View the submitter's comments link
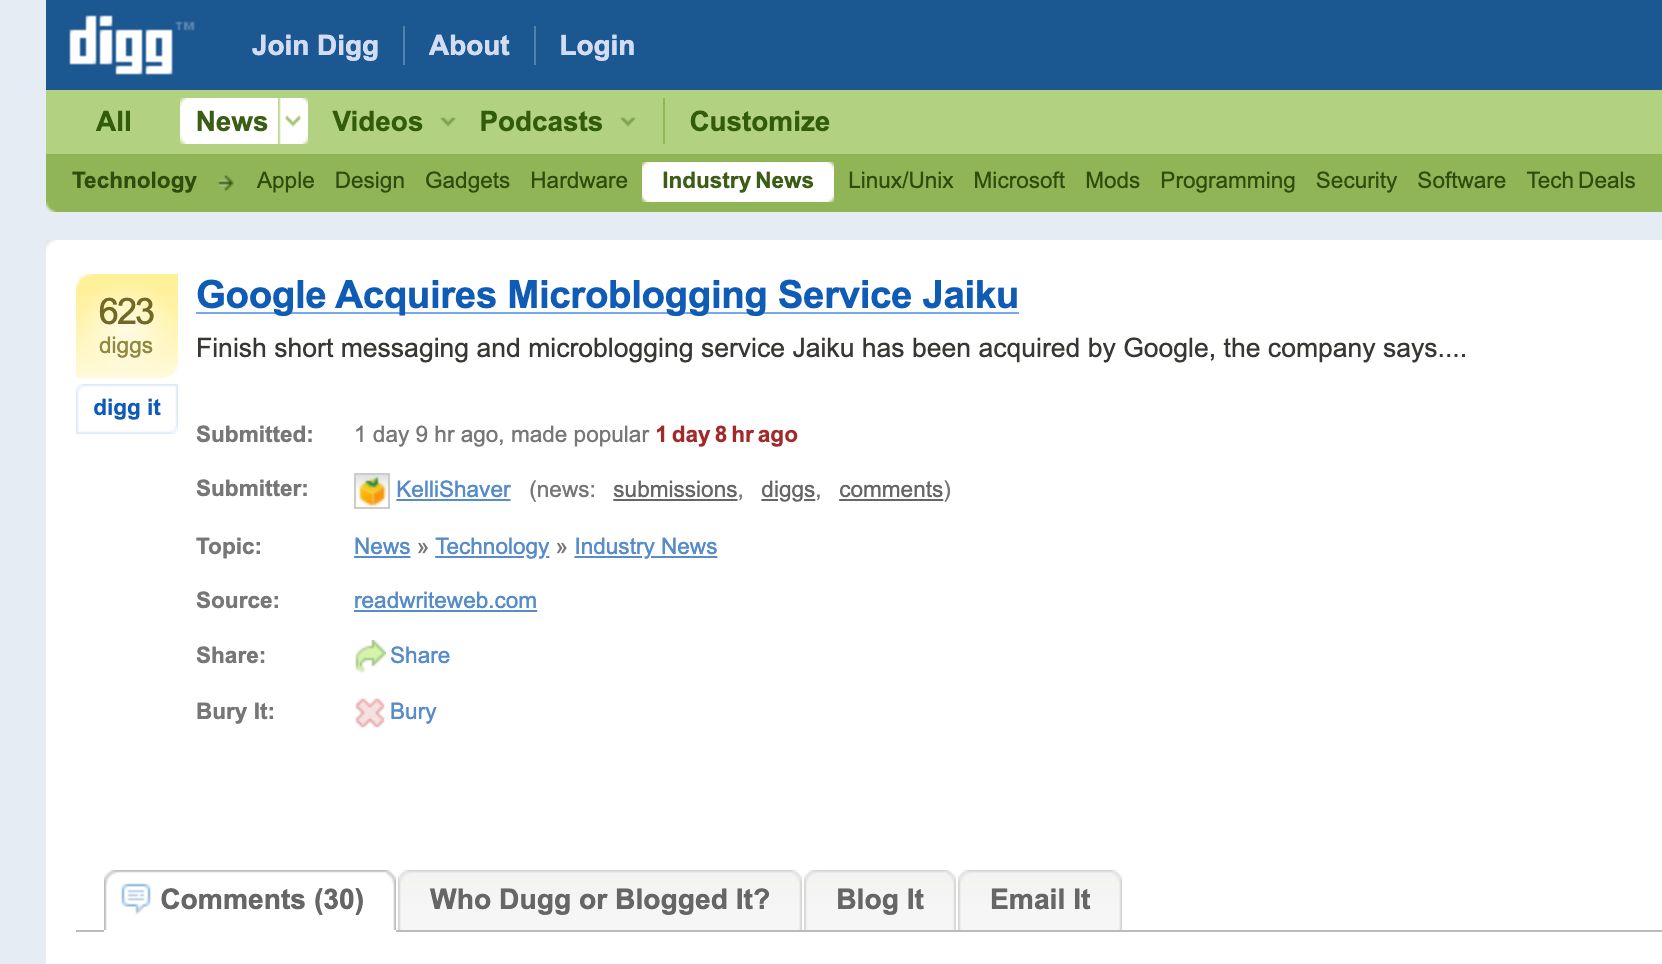The width and height of the screenshot is (1662, 964). tap(891, 489)
